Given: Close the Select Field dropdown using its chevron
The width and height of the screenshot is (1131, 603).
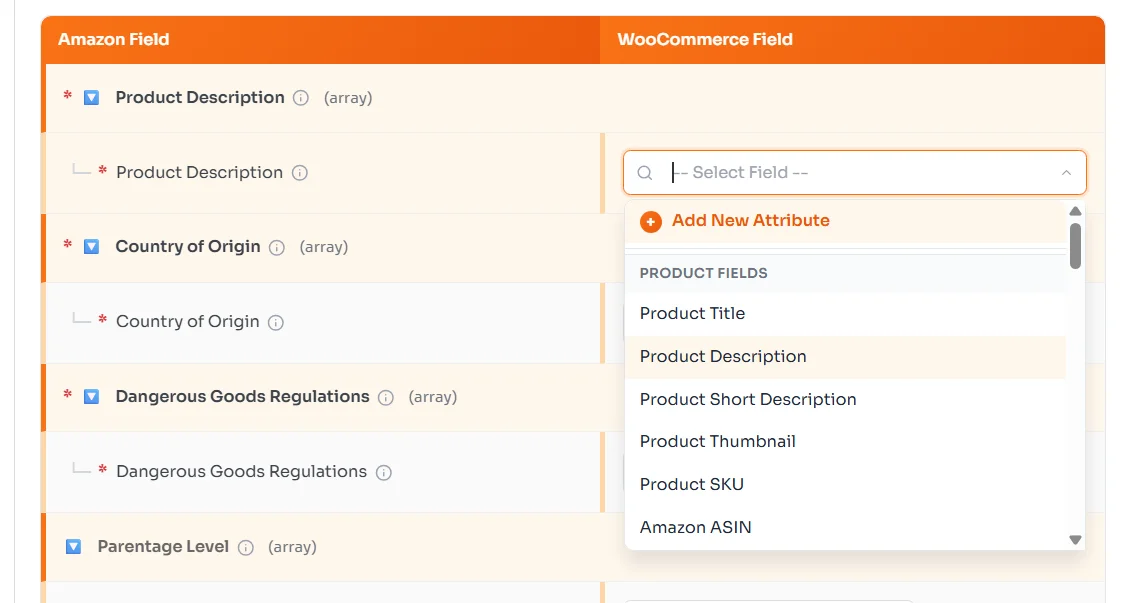Looking at the screenshot, I should pos(1067,172).
